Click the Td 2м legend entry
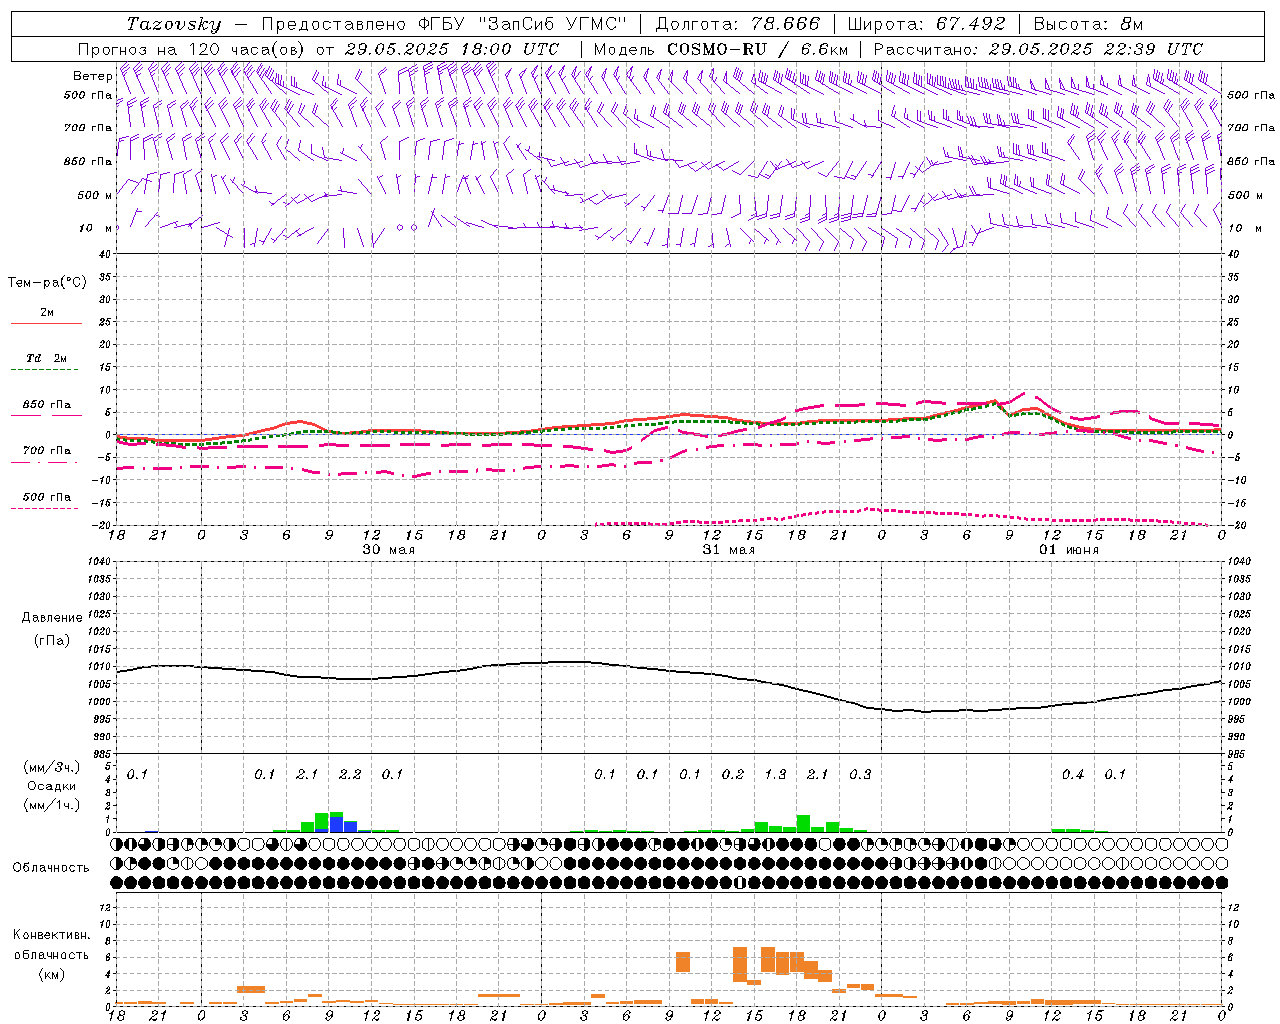 point(46,358)
